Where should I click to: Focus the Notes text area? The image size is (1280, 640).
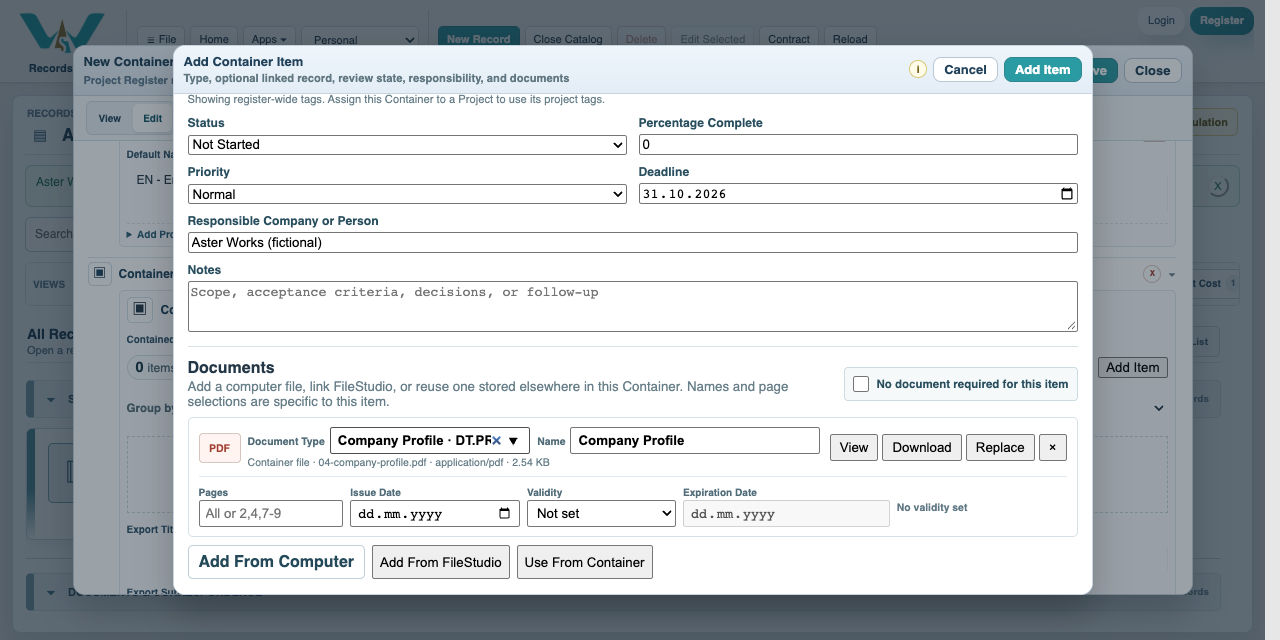coord(633,306)
